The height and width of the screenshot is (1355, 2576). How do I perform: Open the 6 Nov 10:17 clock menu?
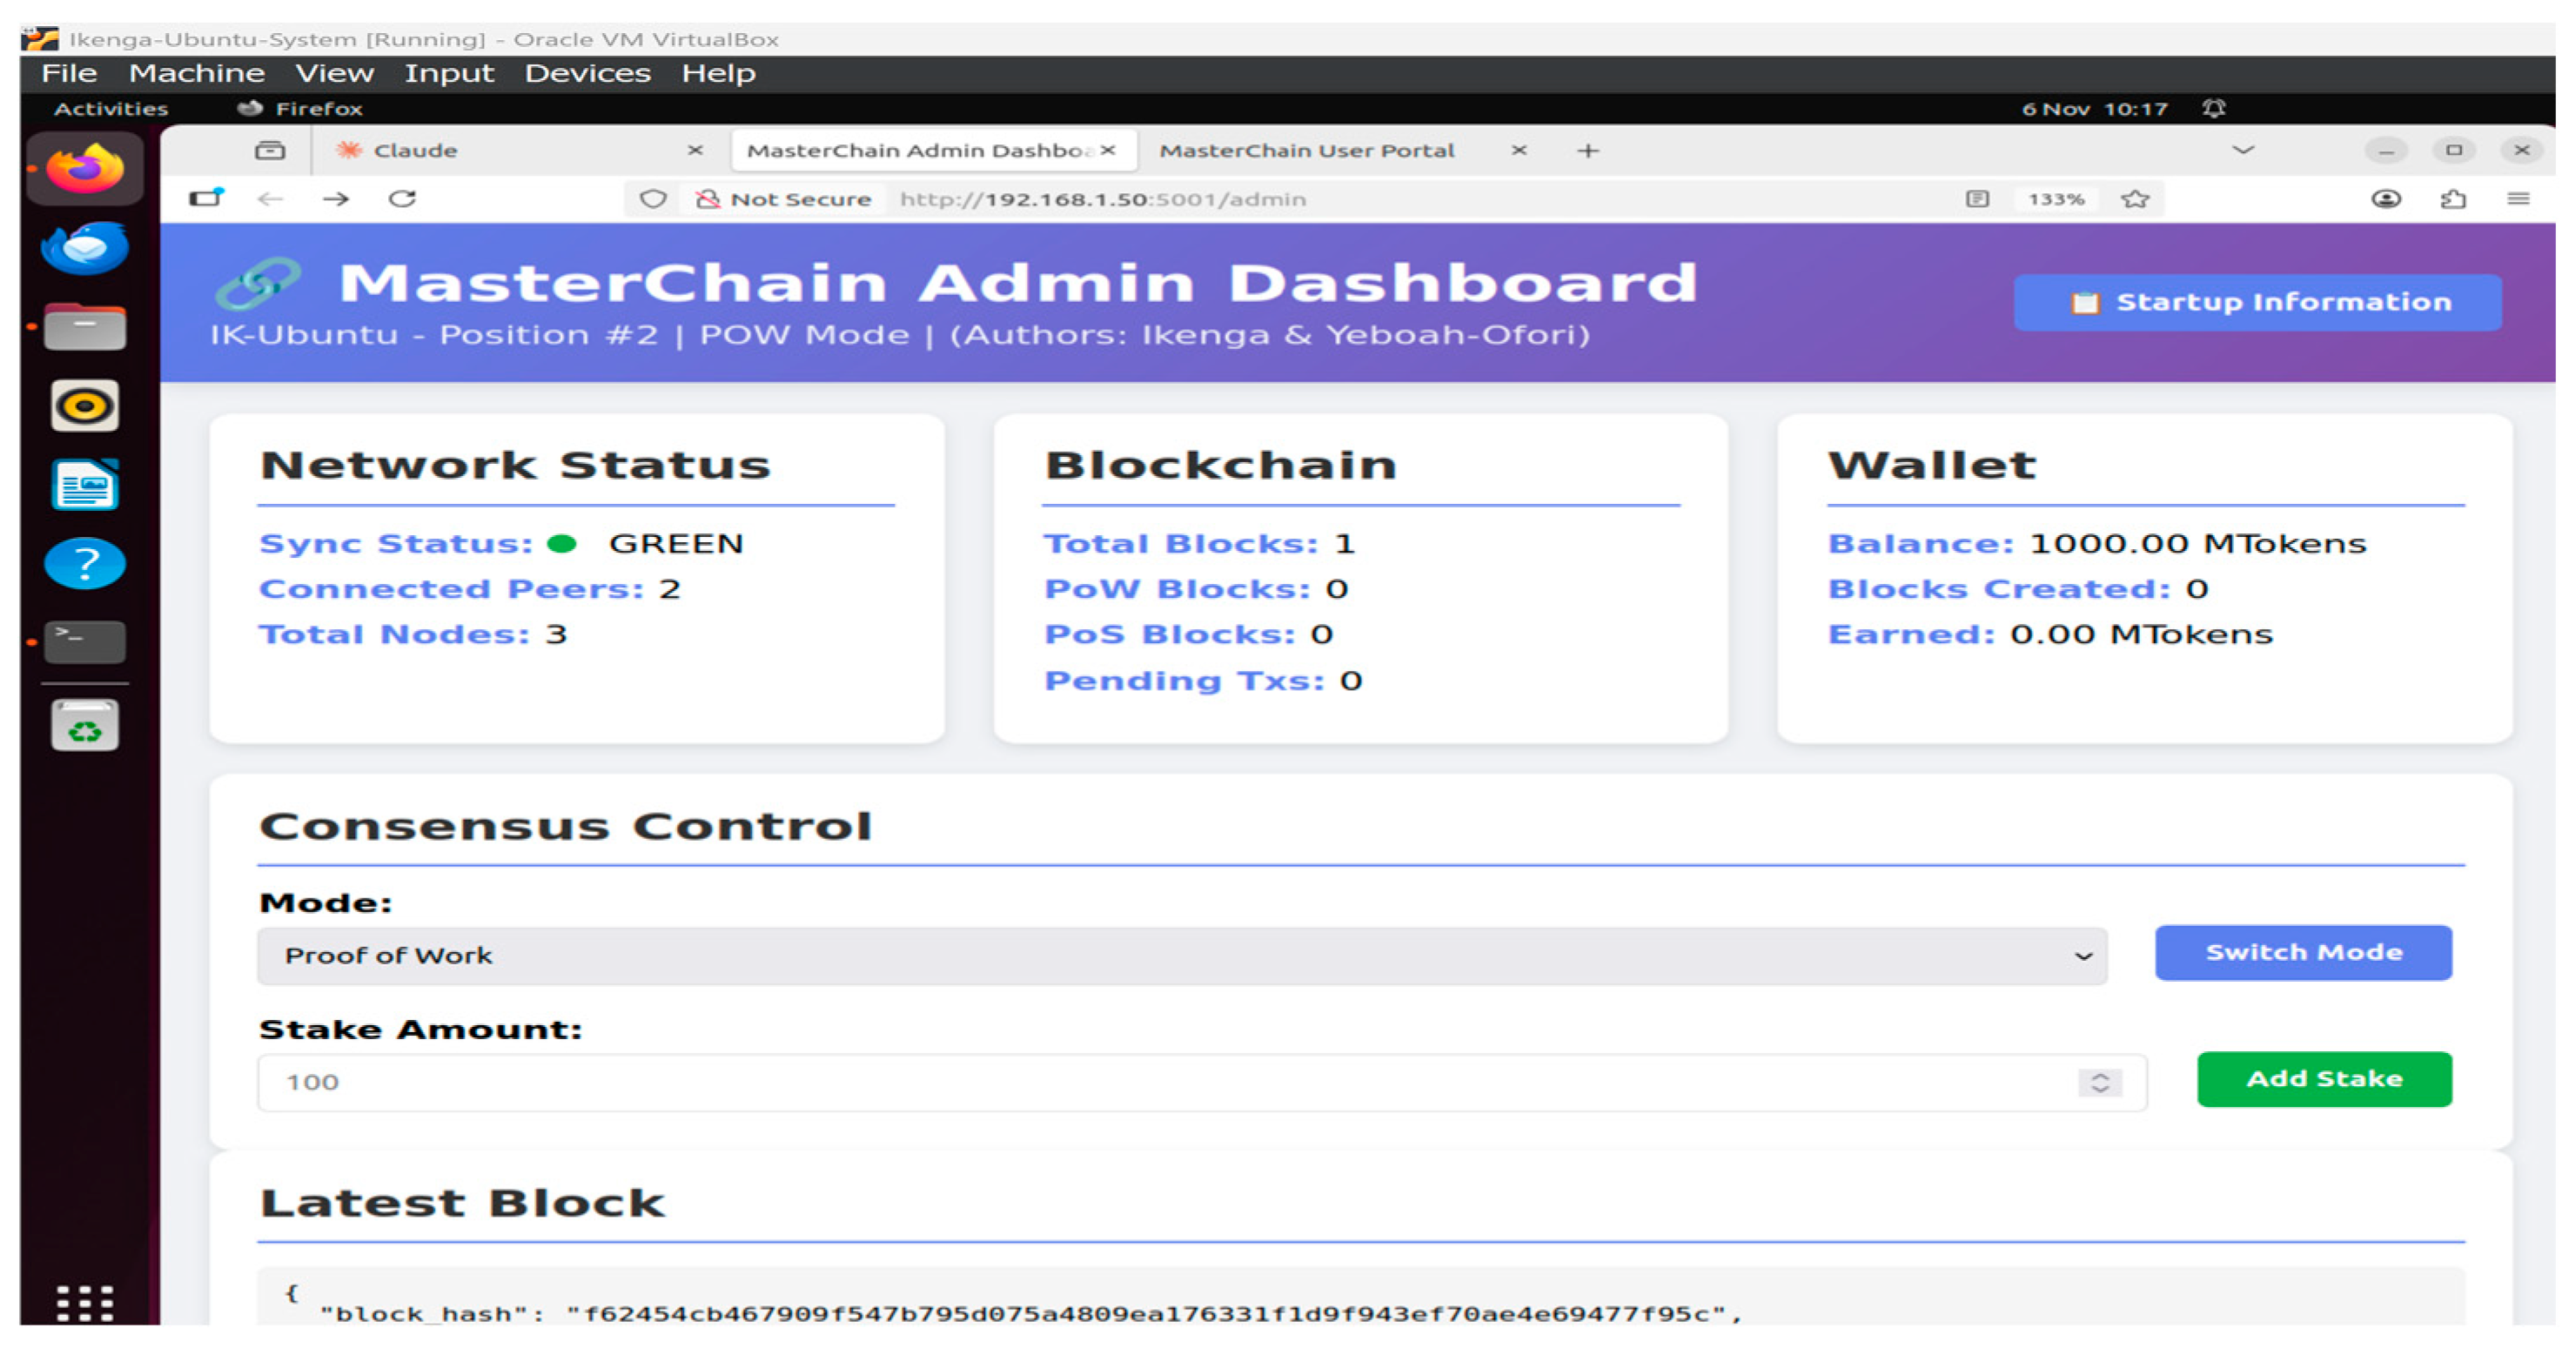click(x=2095, y=108)
